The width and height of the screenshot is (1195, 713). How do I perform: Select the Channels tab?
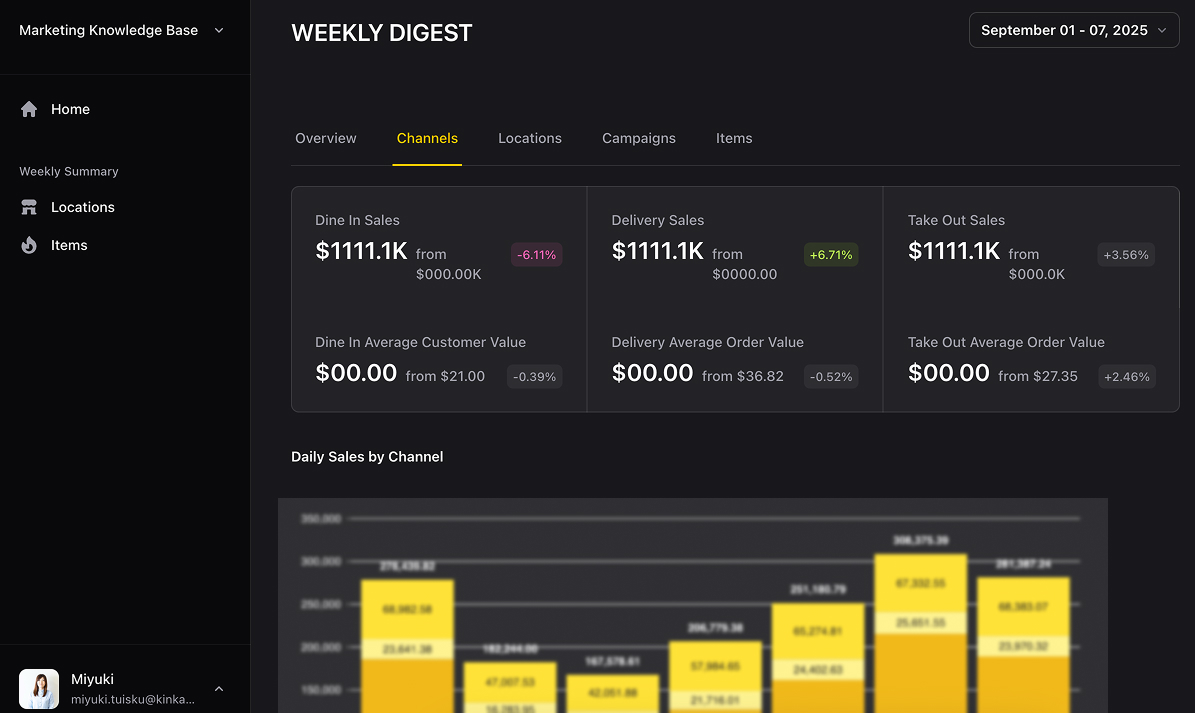(x=427, y=138)
